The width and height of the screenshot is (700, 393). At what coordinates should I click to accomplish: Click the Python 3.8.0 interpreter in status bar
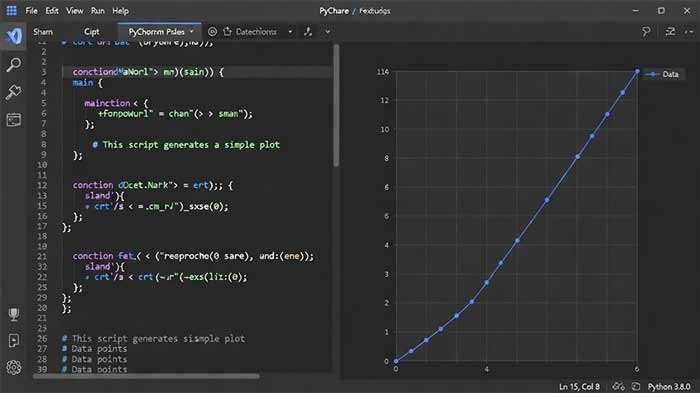point(669,386)
